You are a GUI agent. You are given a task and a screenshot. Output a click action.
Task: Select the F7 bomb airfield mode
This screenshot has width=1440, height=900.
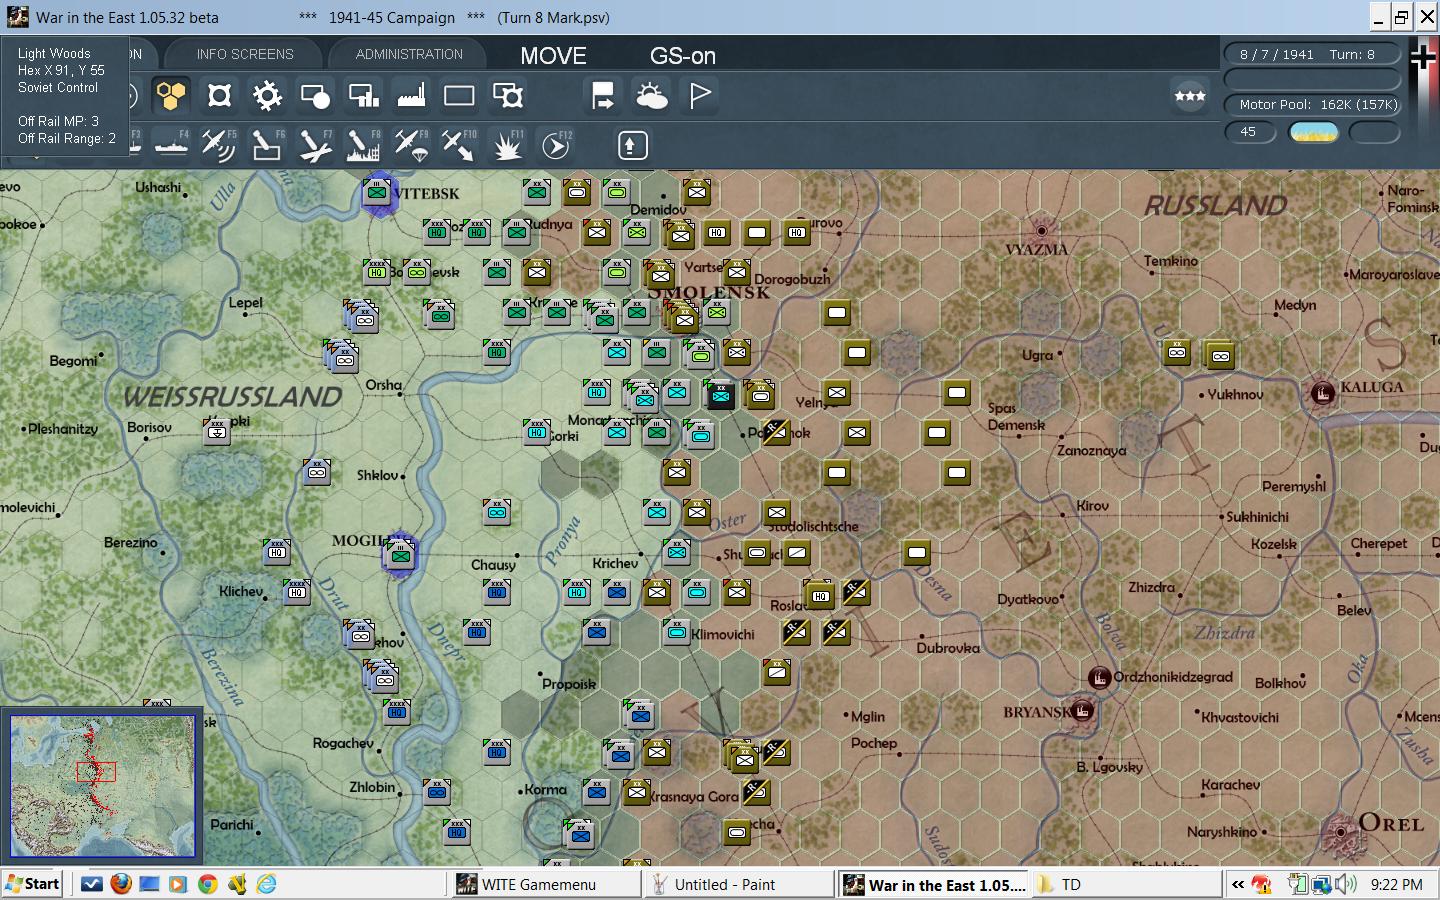pyautogui.click(x=314, y=146)
